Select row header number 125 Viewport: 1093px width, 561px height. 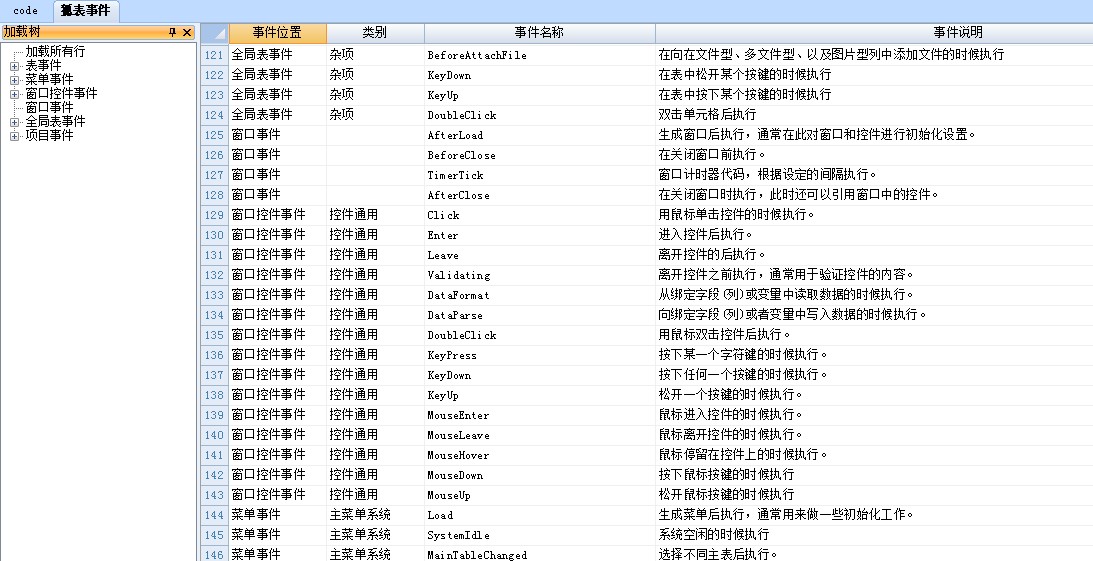[215, 135]
